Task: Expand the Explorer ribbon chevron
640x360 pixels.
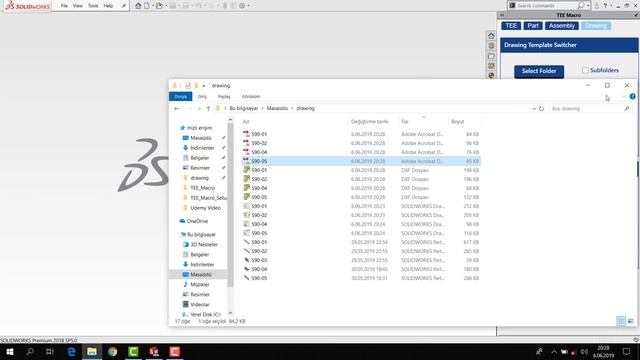Action: point(624,96)
